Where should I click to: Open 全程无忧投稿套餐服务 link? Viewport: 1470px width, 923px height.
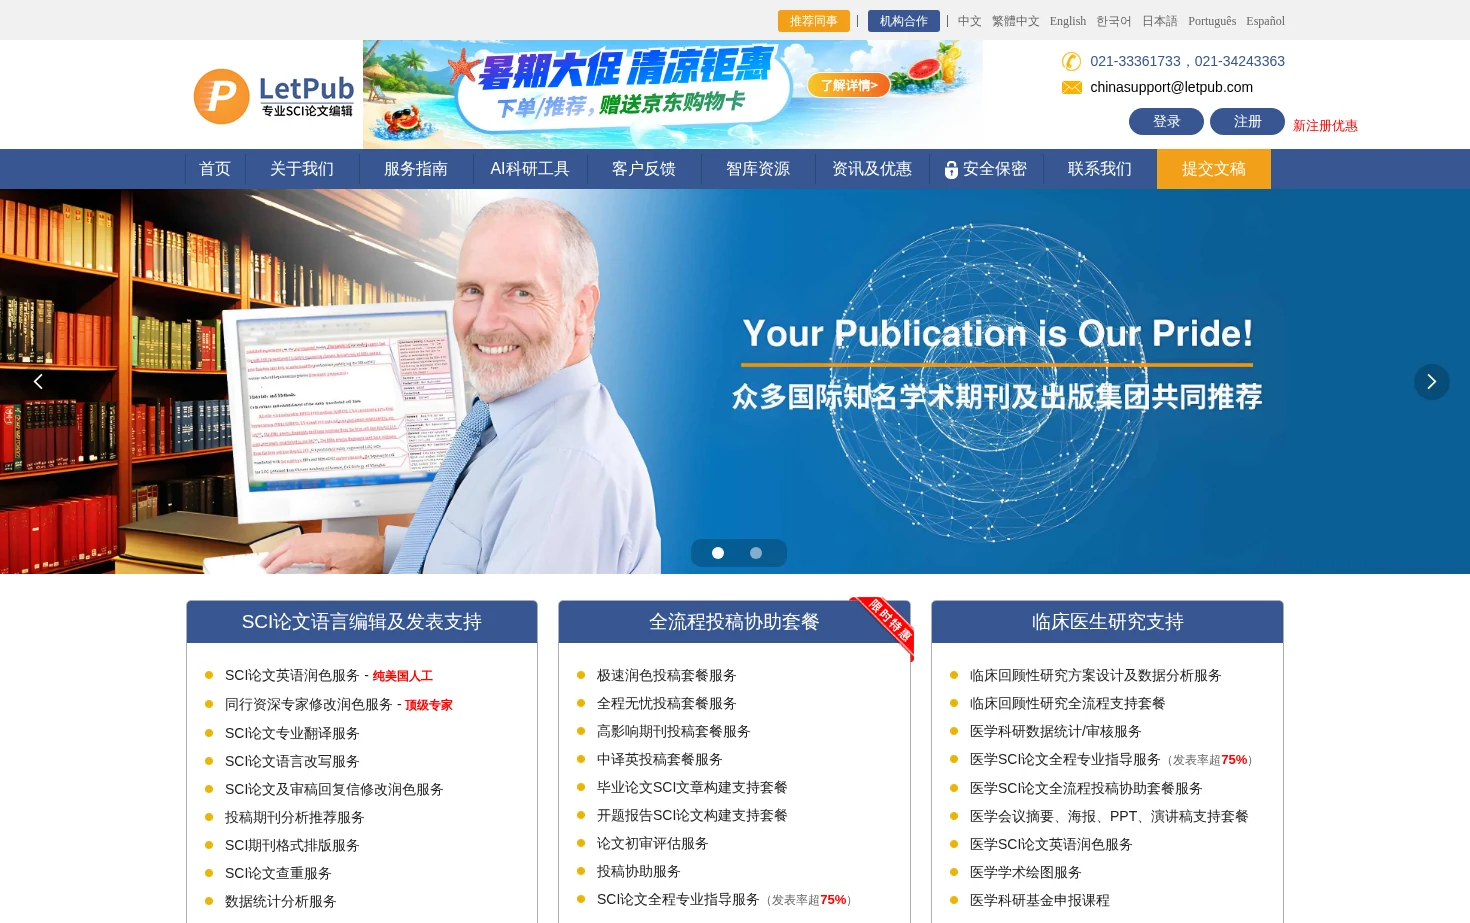click(x=666, y=704)
